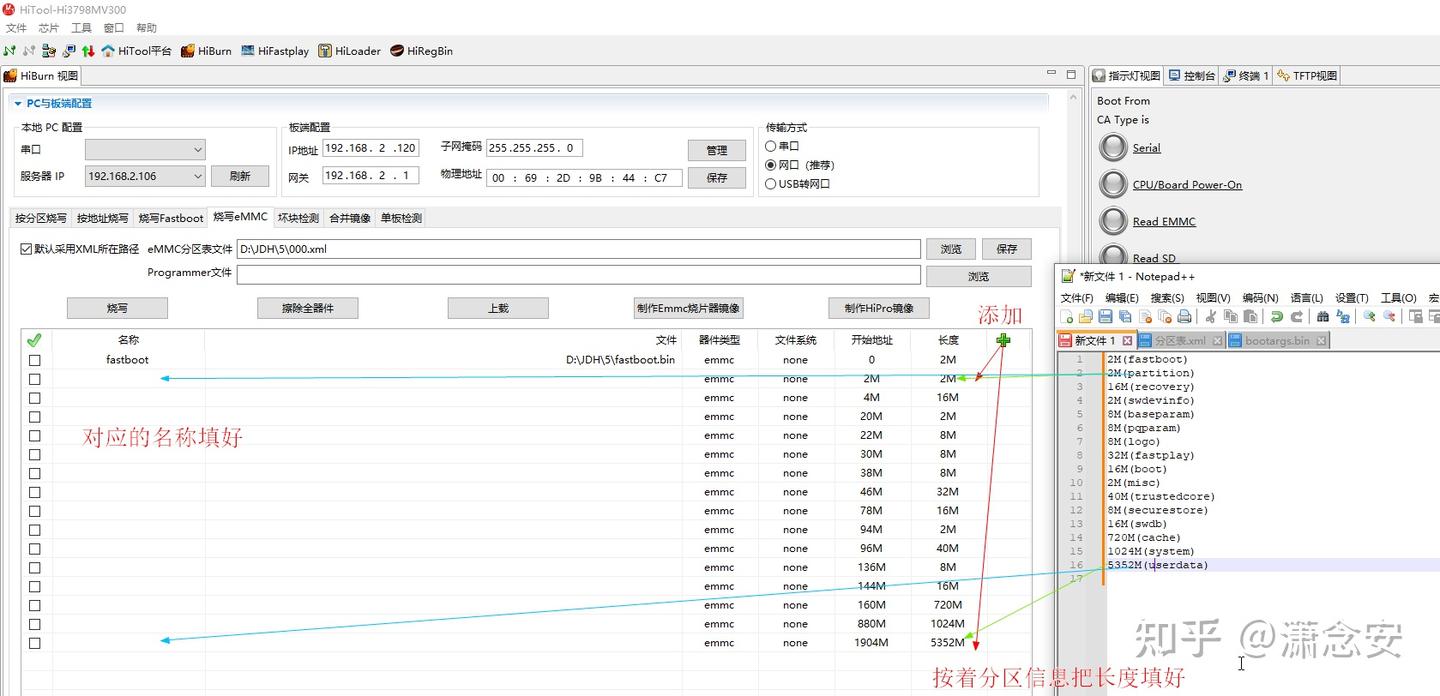Open TFTP视图 tab

(x=1307, y=76)
